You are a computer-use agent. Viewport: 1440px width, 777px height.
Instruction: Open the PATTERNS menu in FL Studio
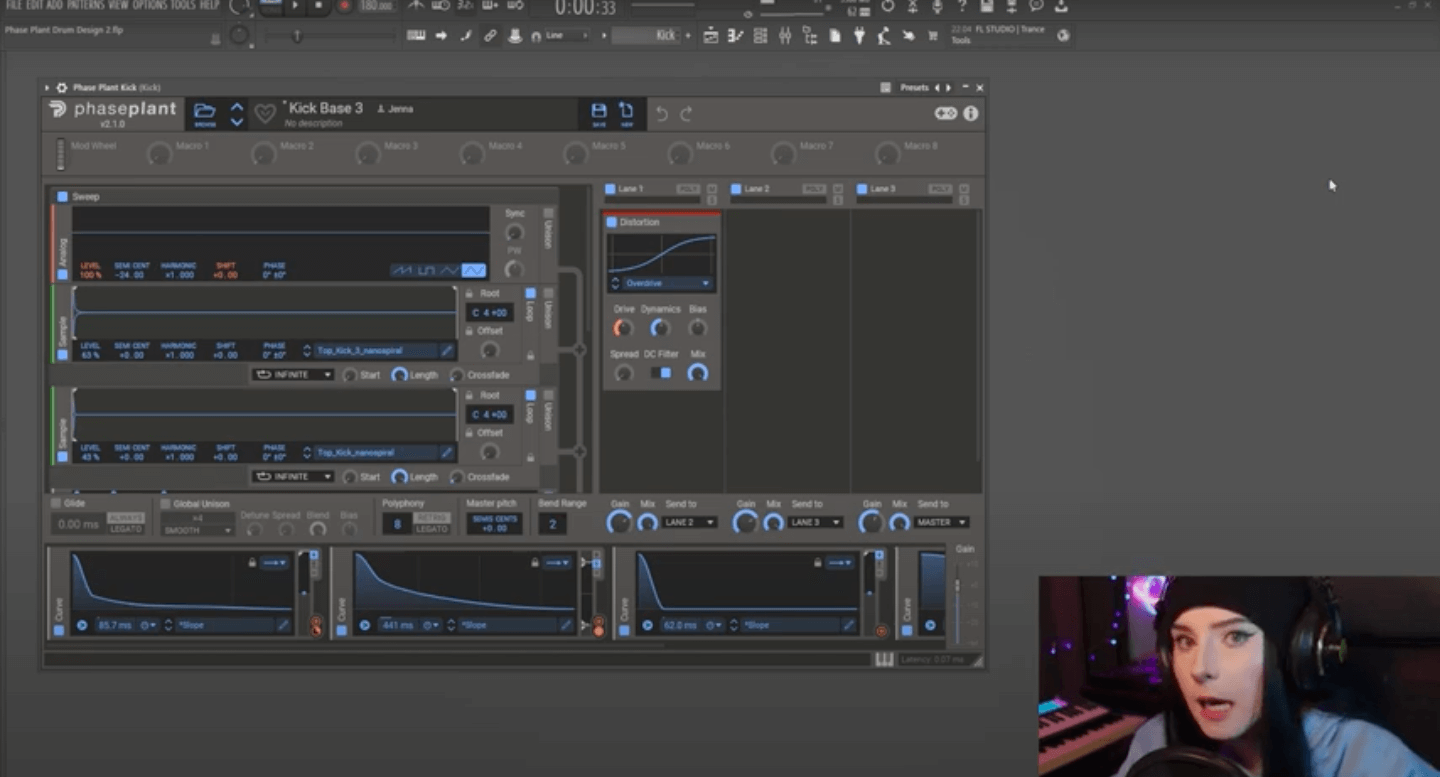85,5
